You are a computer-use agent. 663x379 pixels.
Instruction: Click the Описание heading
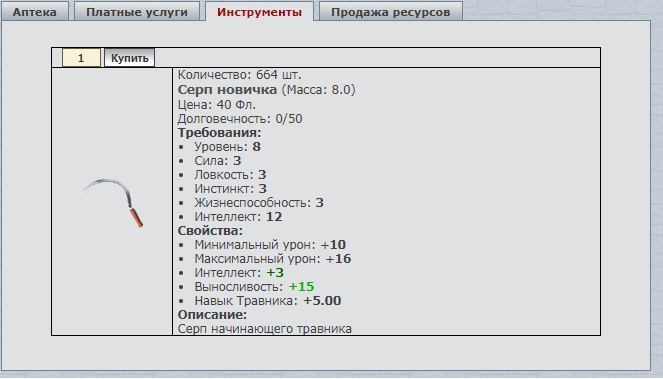[x=212, y=315]
